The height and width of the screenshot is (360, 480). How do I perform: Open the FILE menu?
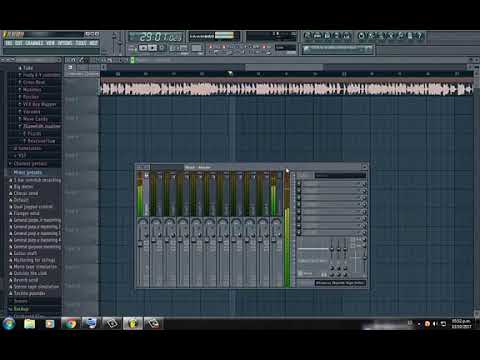[9, 43]
